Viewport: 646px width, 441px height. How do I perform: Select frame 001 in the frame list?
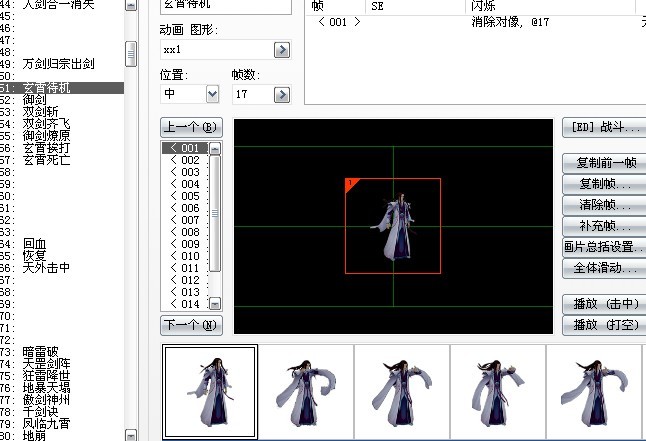[x=185, y=148]
